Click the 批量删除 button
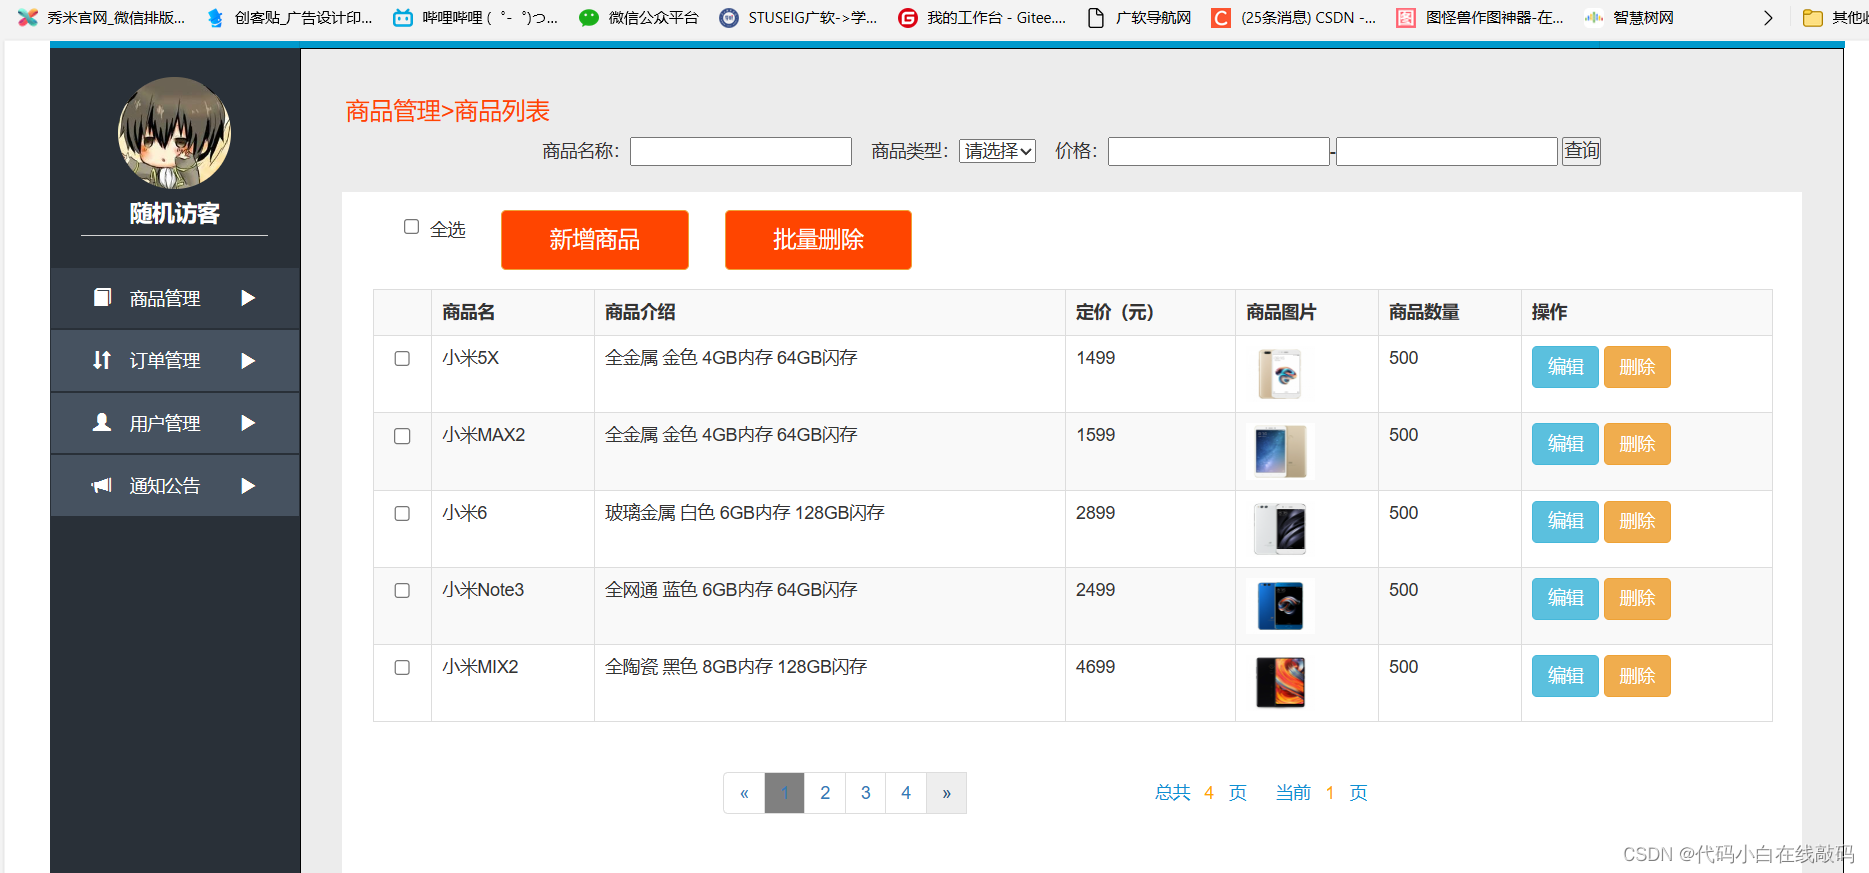Image resolution: width=1869 pixels, height=873 pixels. tap(818, 240)
